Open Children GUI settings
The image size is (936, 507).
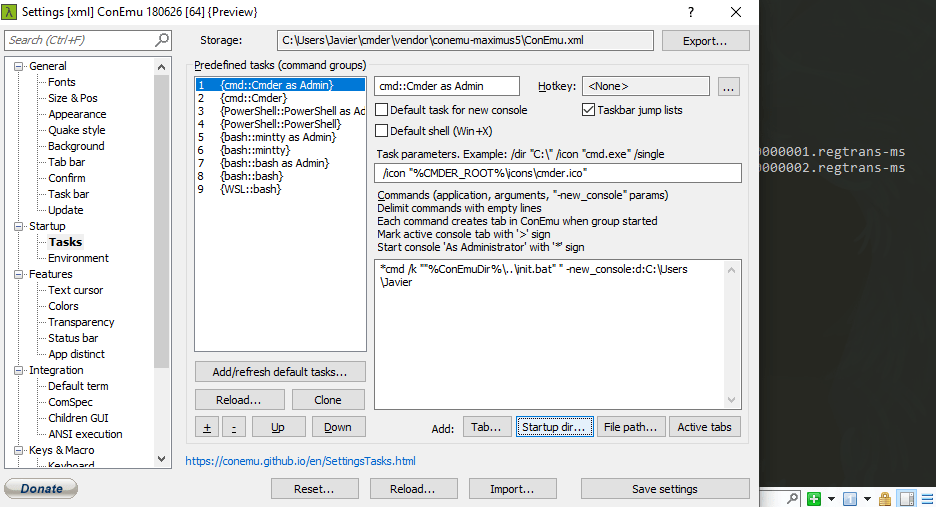pyautogui.click(x=78, y=418)
